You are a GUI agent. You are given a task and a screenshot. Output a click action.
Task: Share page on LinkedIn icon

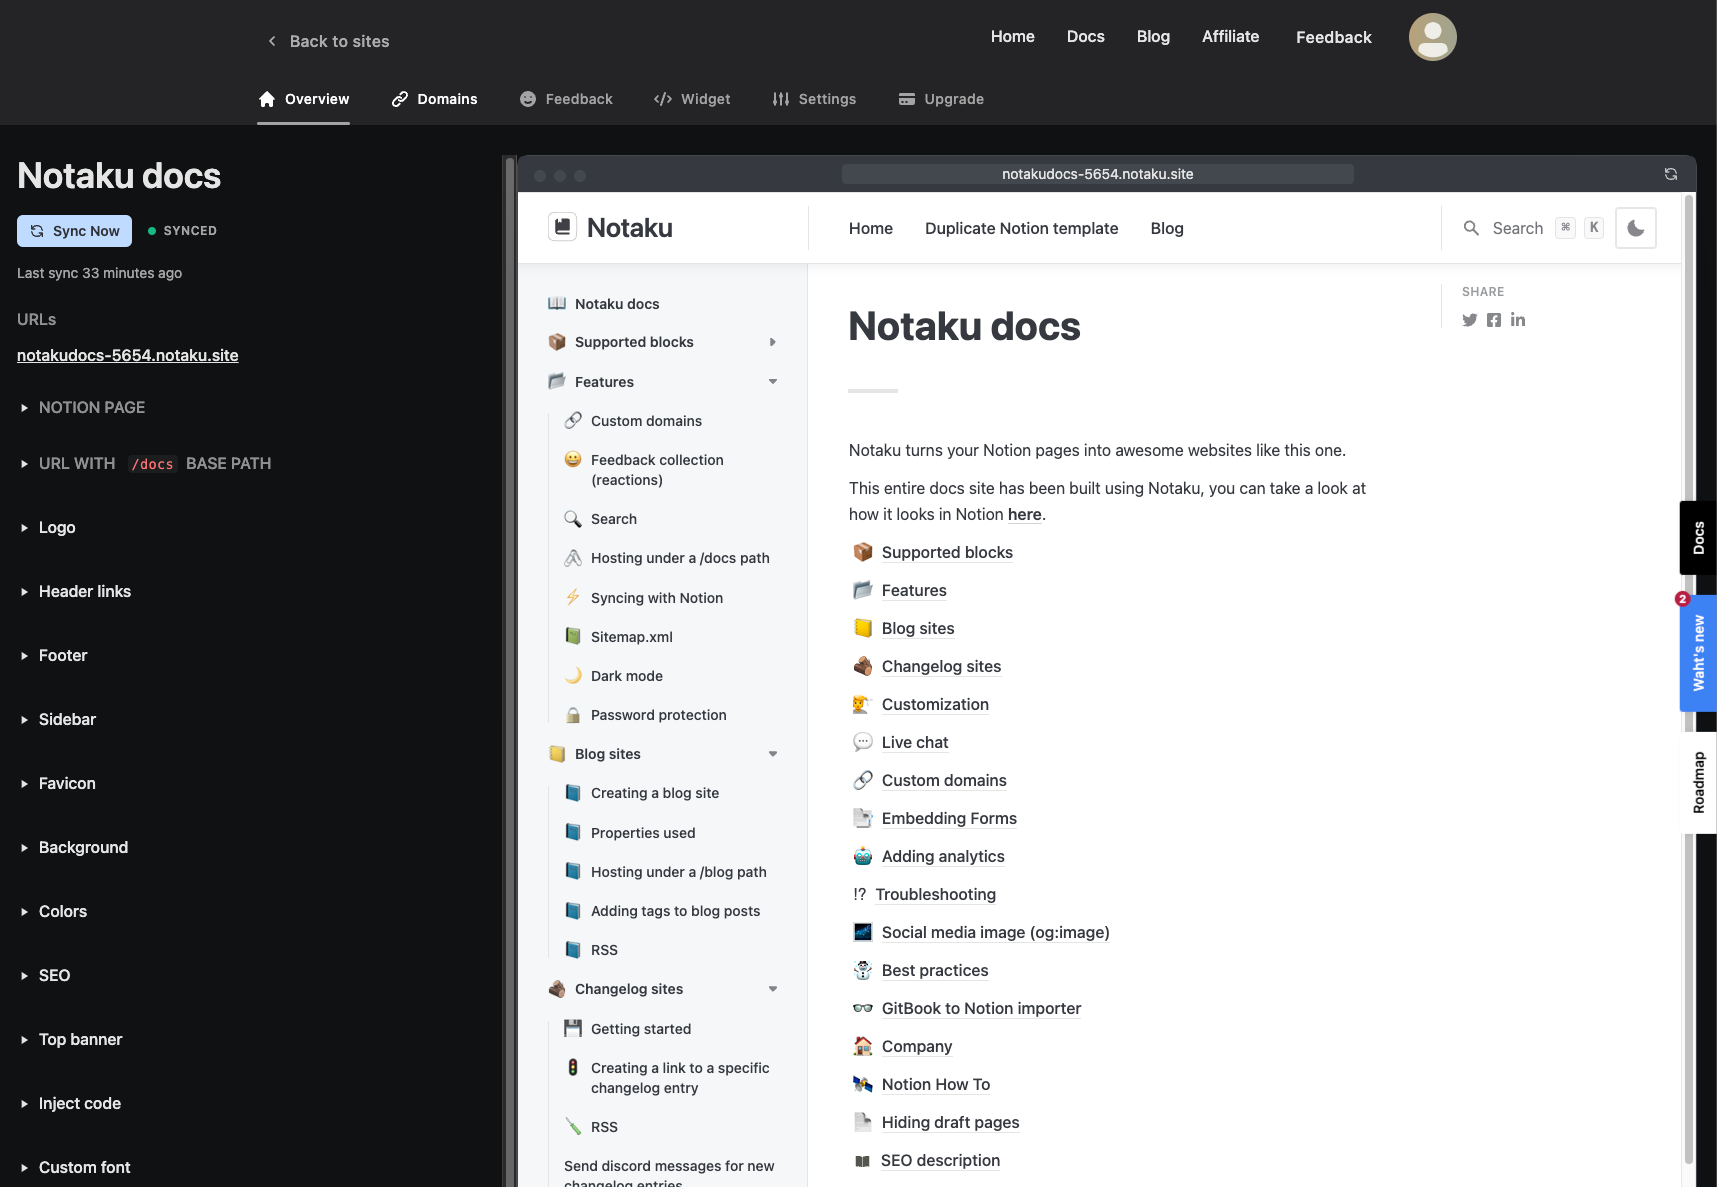(x=1518, y=320)
